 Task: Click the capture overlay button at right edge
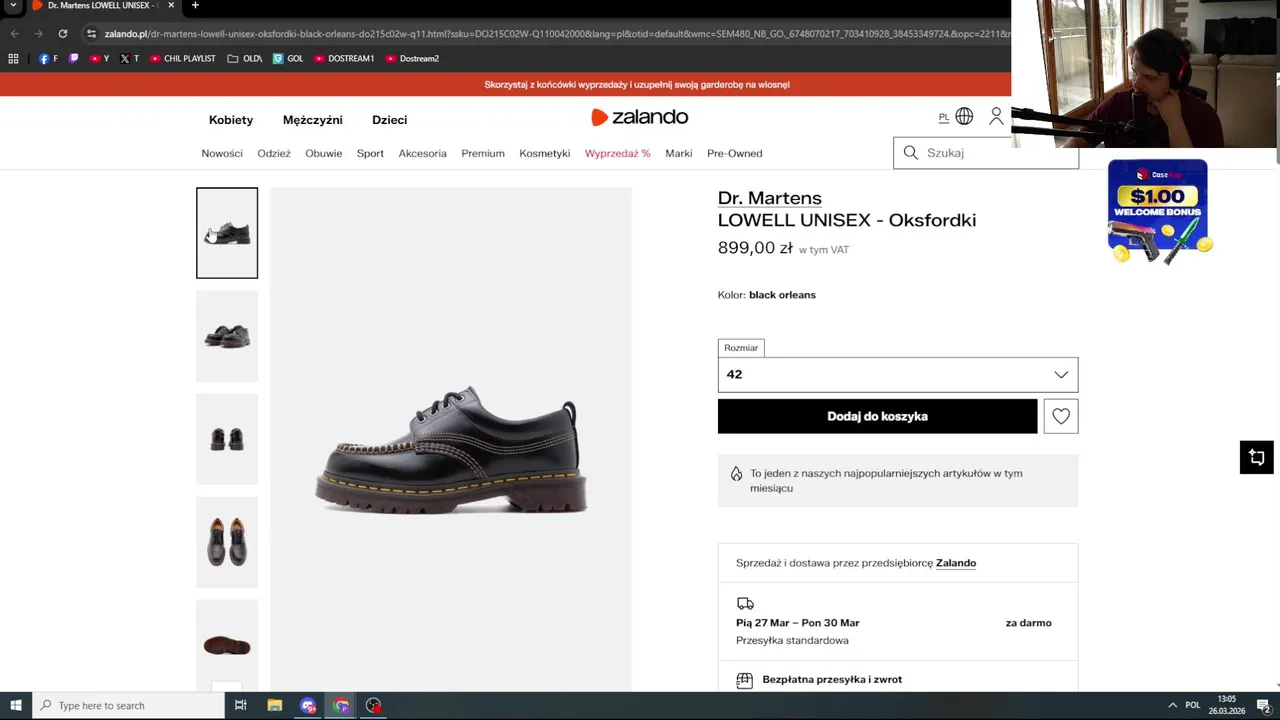coord(1257,457)
